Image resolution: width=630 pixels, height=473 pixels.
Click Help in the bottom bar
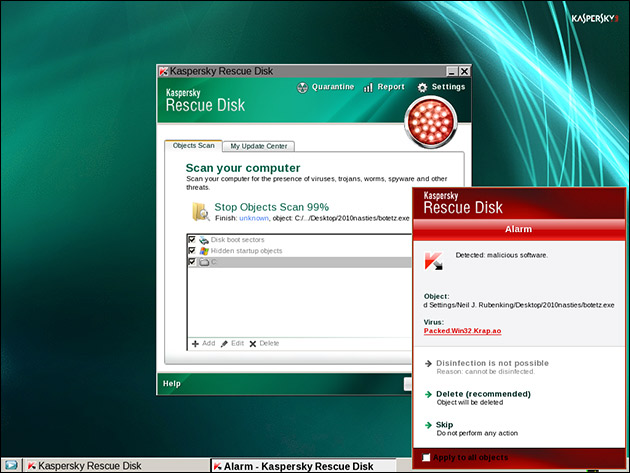(172, 384)
